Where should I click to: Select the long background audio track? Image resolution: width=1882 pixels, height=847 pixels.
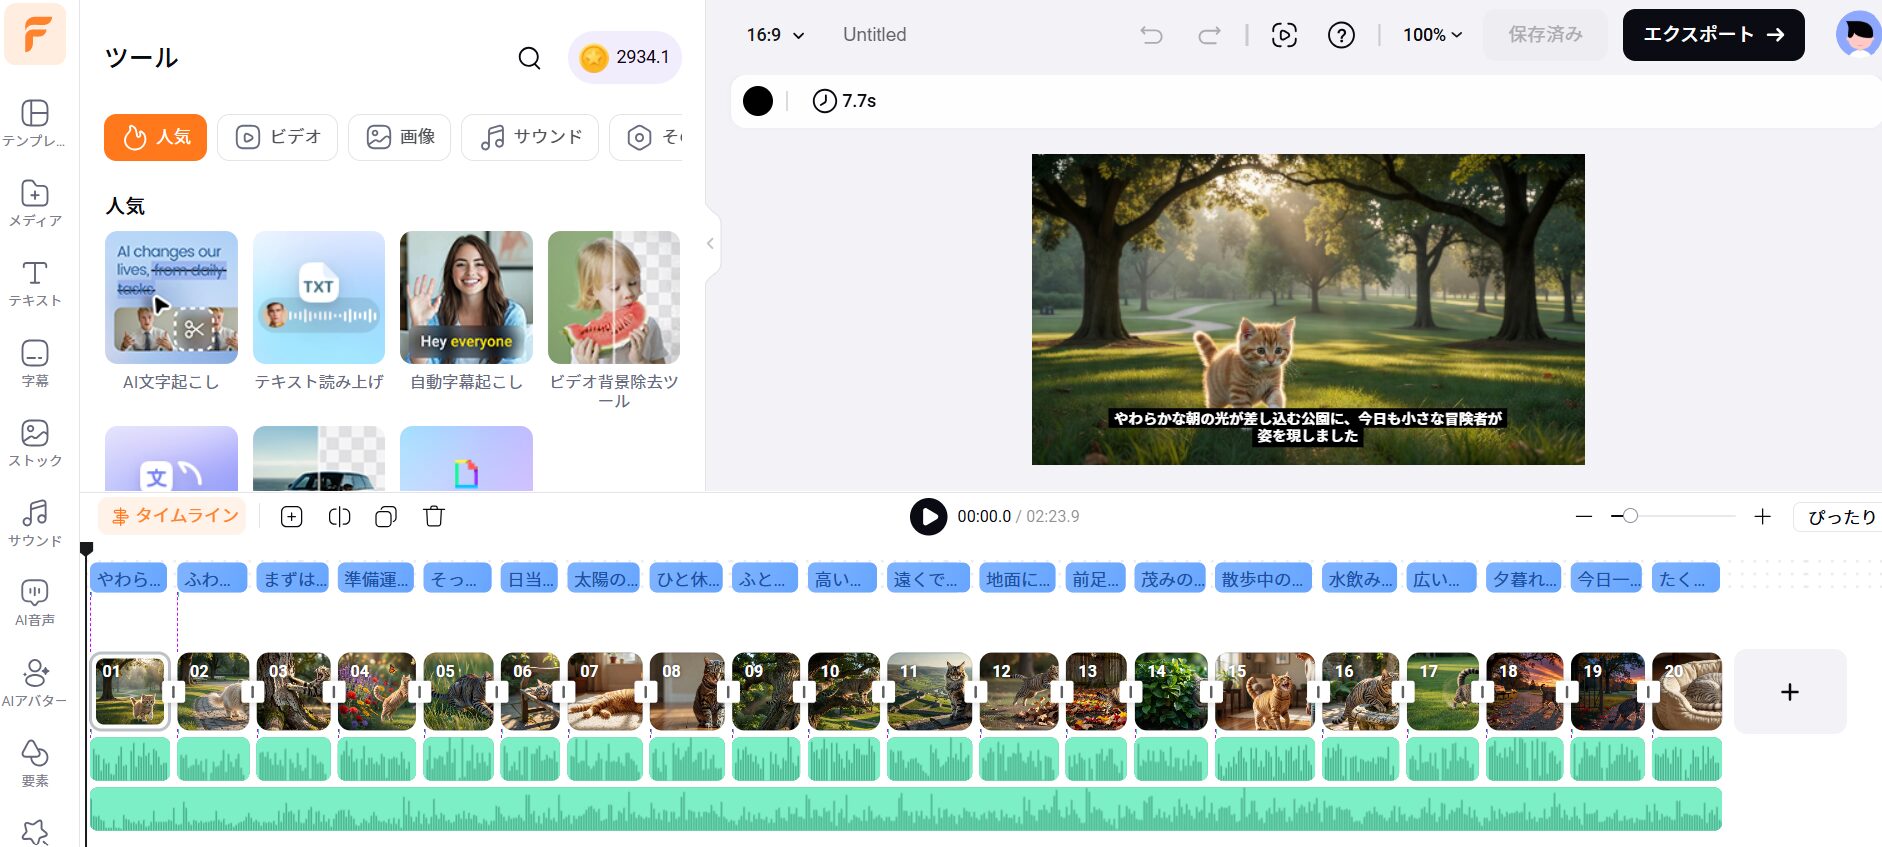pyautogui.click(x=906, y=809)
